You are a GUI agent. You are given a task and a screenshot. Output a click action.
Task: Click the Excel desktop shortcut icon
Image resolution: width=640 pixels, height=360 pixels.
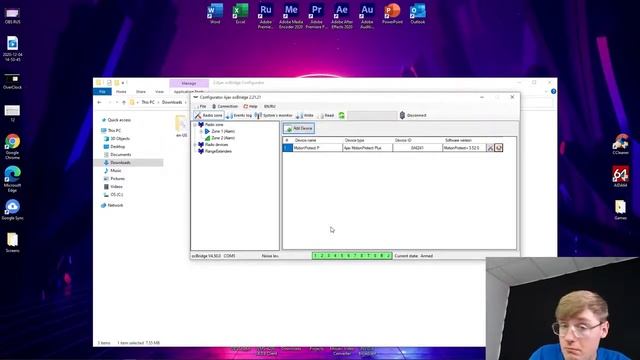[x=240, y=14]
